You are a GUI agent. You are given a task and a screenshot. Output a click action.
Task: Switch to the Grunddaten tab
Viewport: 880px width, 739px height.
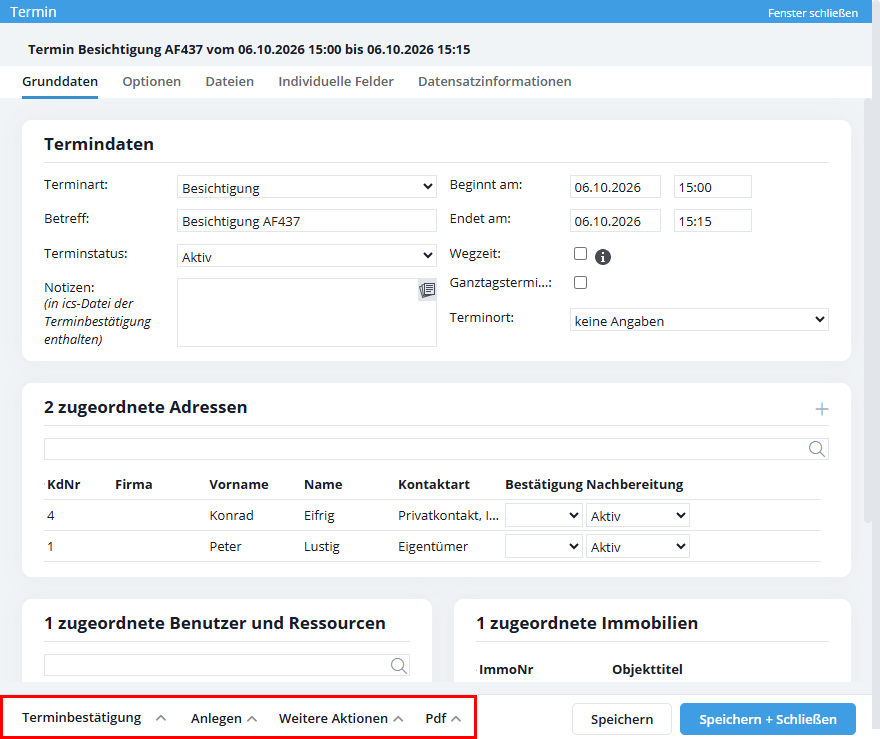tap(60, 81)
